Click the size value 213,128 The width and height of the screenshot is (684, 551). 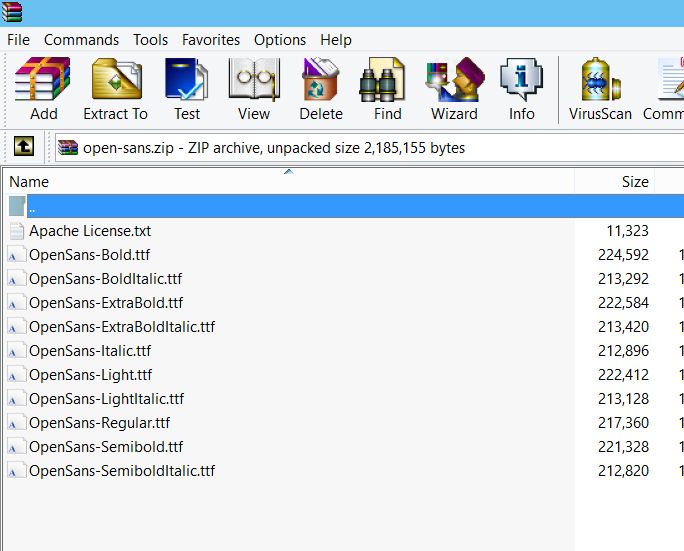[623, 399]
